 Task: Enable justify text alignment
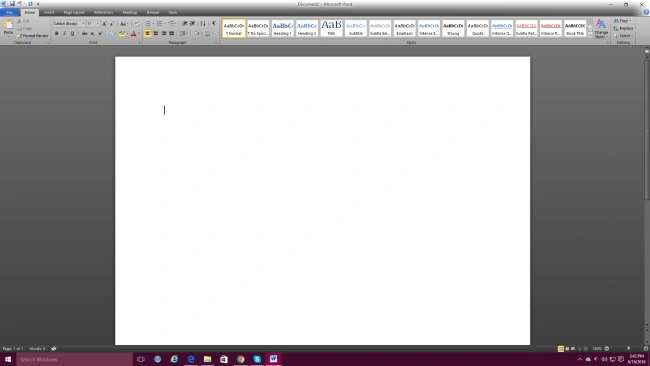[172, 34]
